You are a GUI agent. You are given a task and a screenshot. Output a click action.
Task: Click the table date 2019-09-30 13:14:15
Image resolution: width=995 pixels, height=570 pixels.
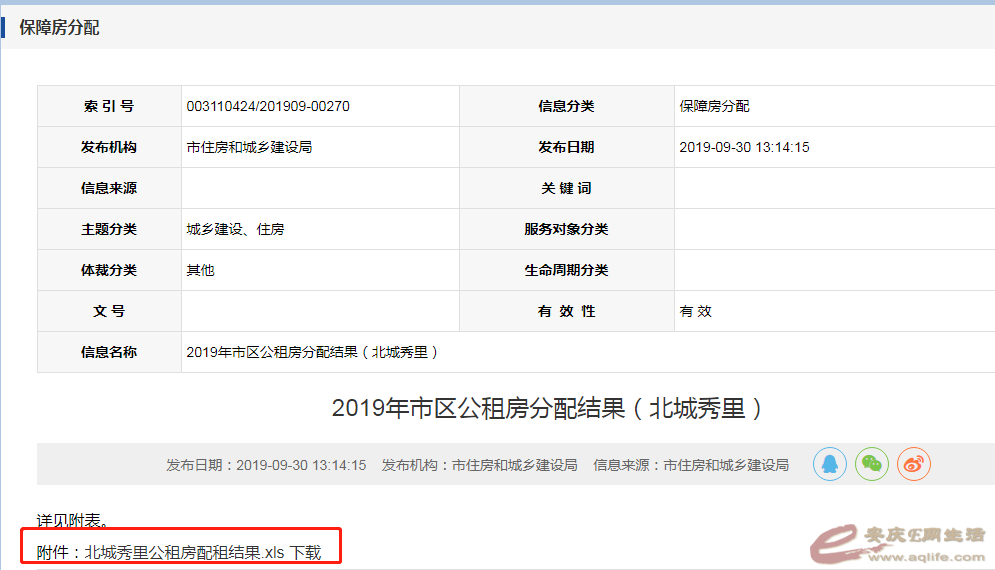coord(744,147)
